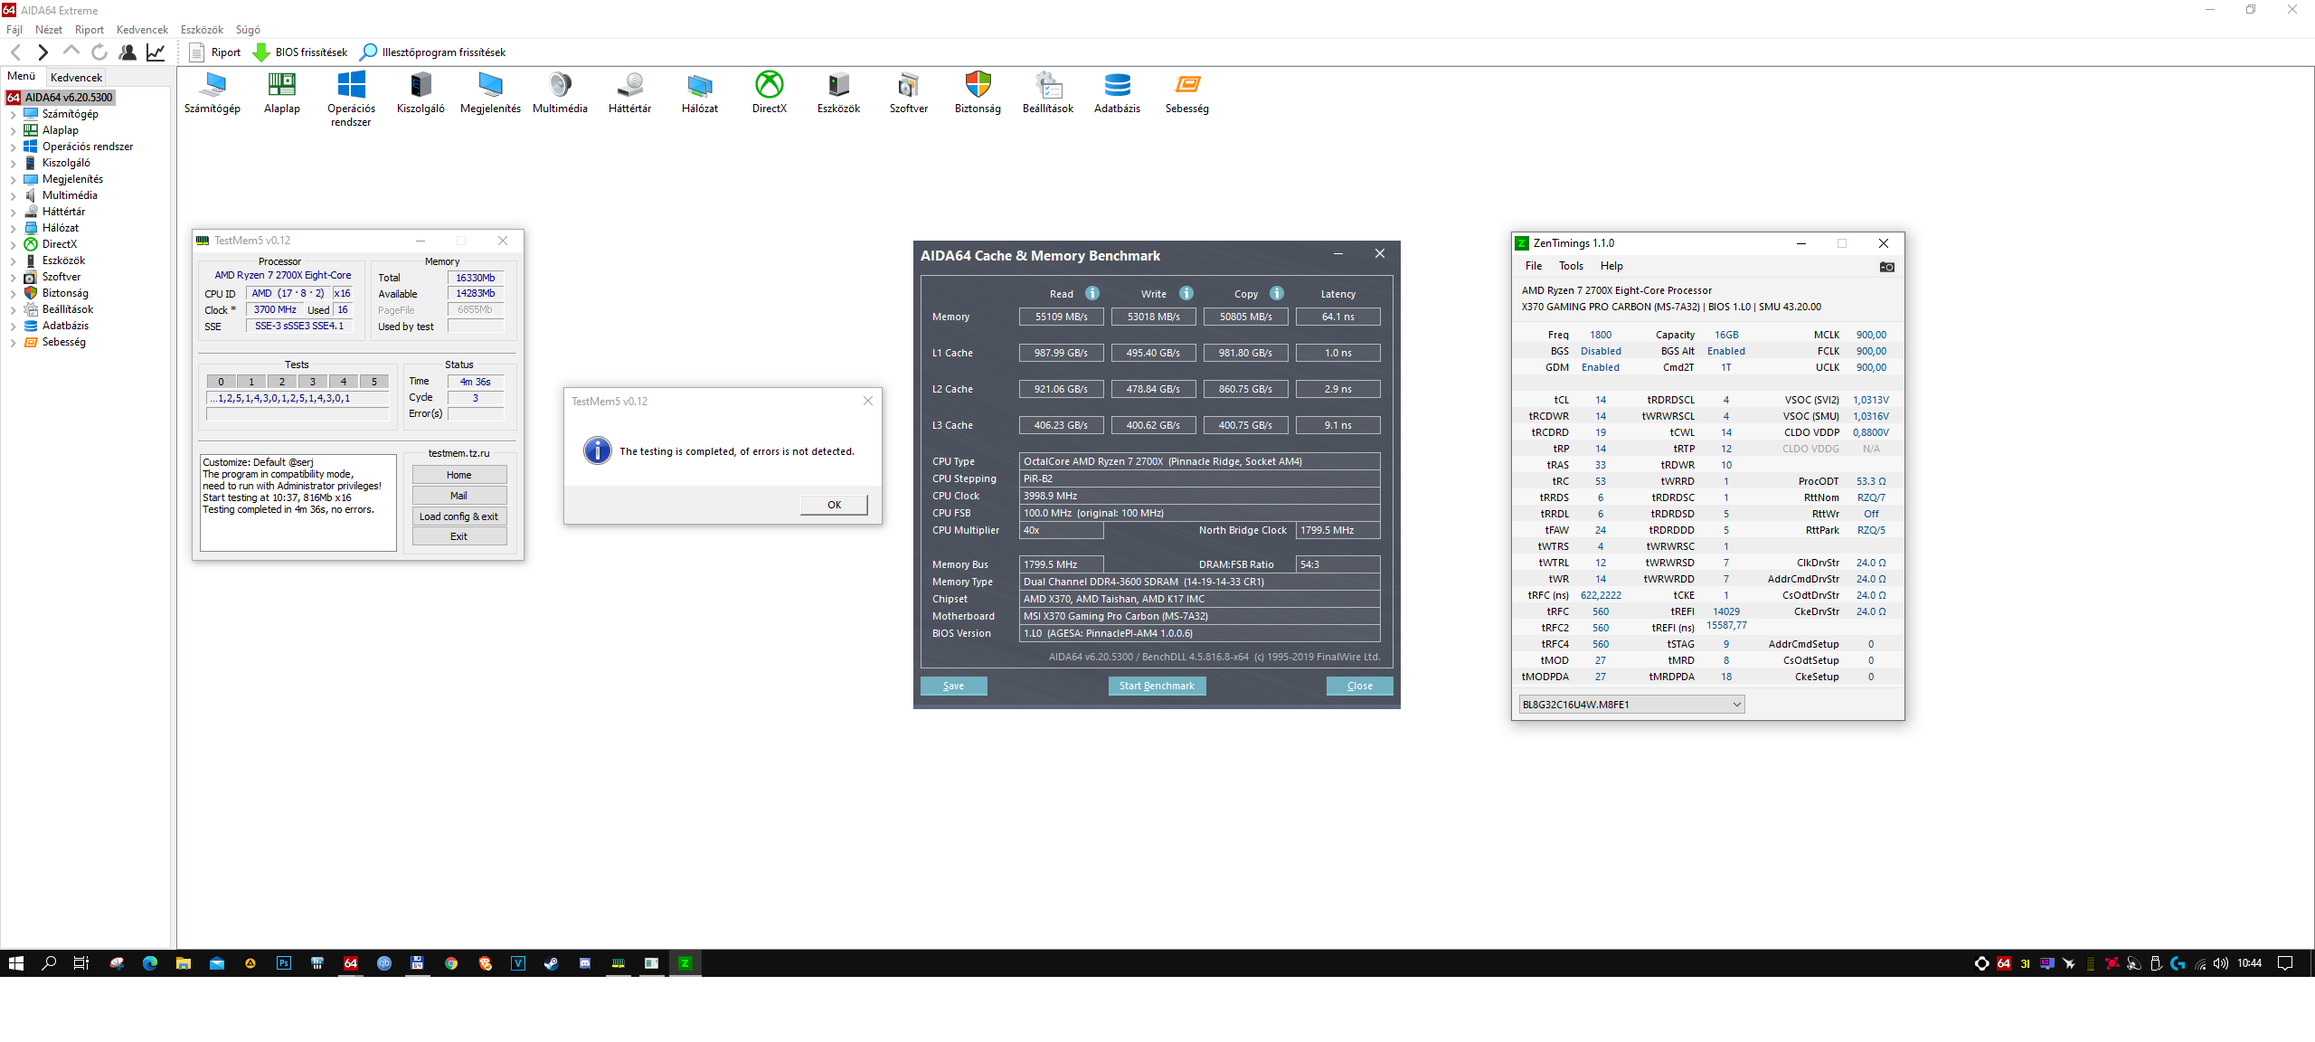Open the memory module dropdown in ZenTimings
The width and height of the screenshot is (2315, 1042).
[1631, 704]
